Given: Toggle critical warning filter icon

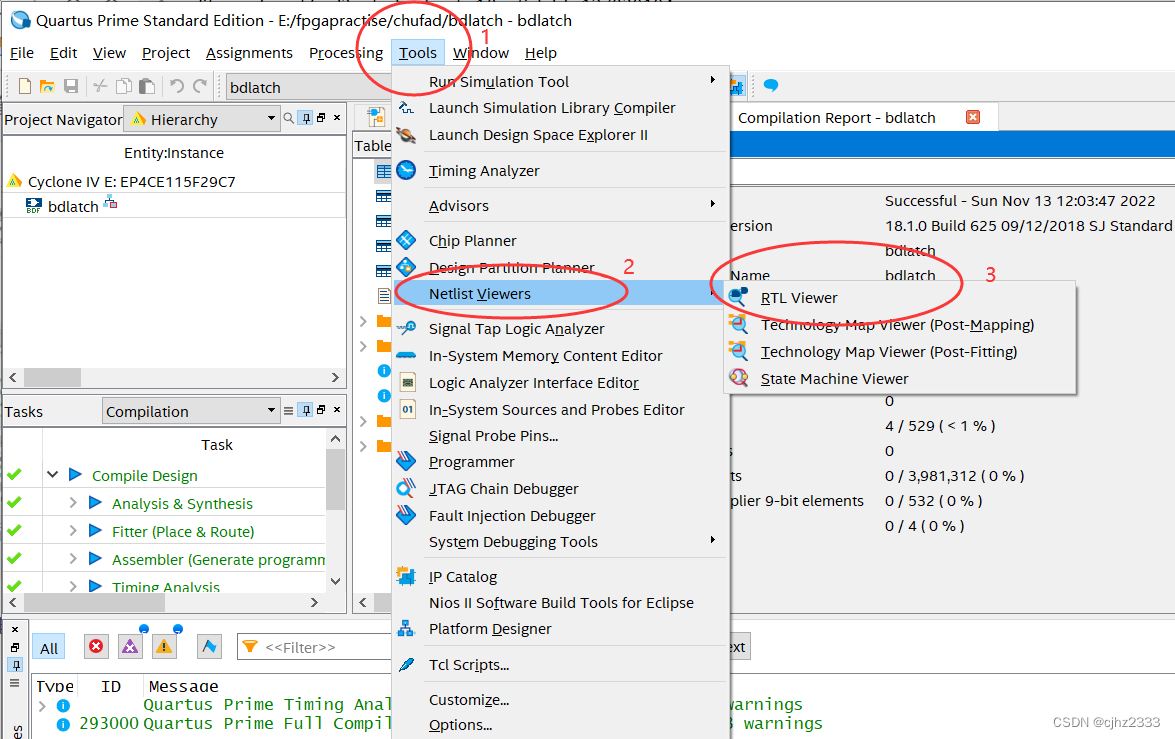Looking at the screenshot, I should [x=130, y=646].
